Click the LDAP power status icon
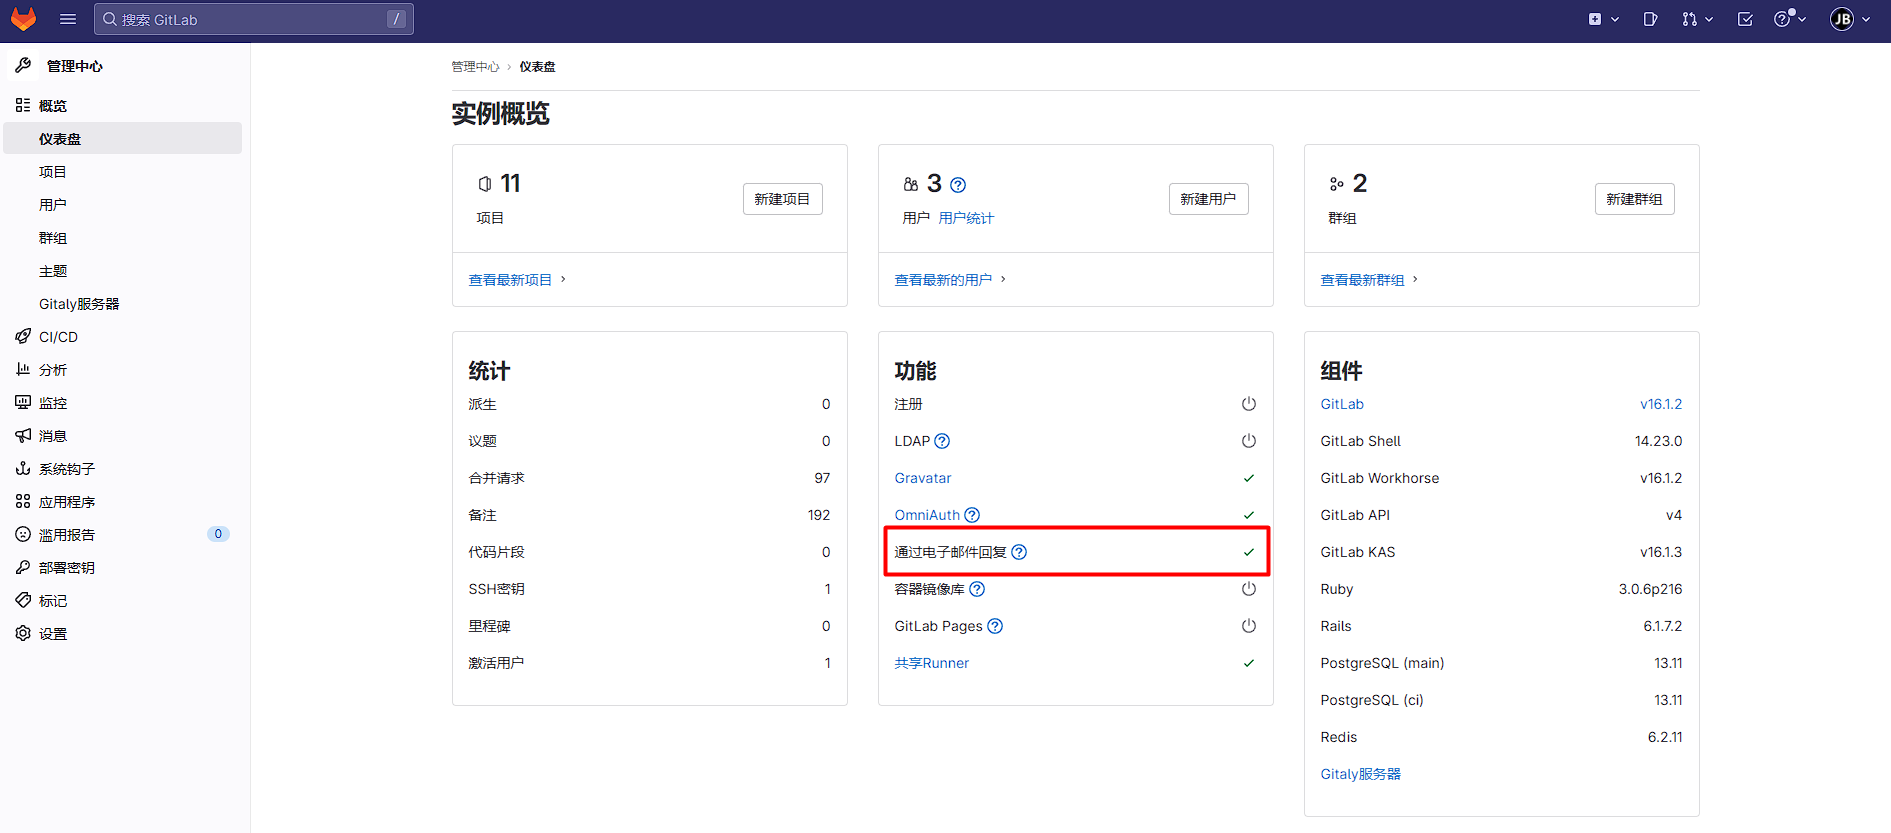This screenshot has height=833, width=1891. click(x=1249, y=441)
